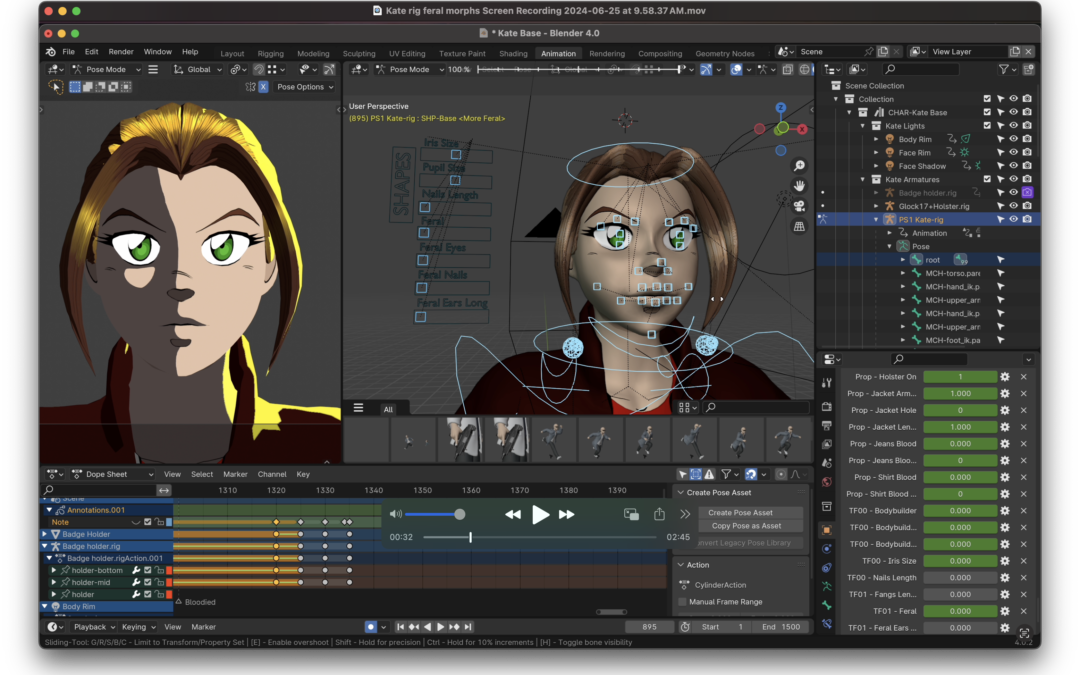Click the QuickTime volume slider
The width and height of the screenshot is (1080, 675).
coord(433,514)
